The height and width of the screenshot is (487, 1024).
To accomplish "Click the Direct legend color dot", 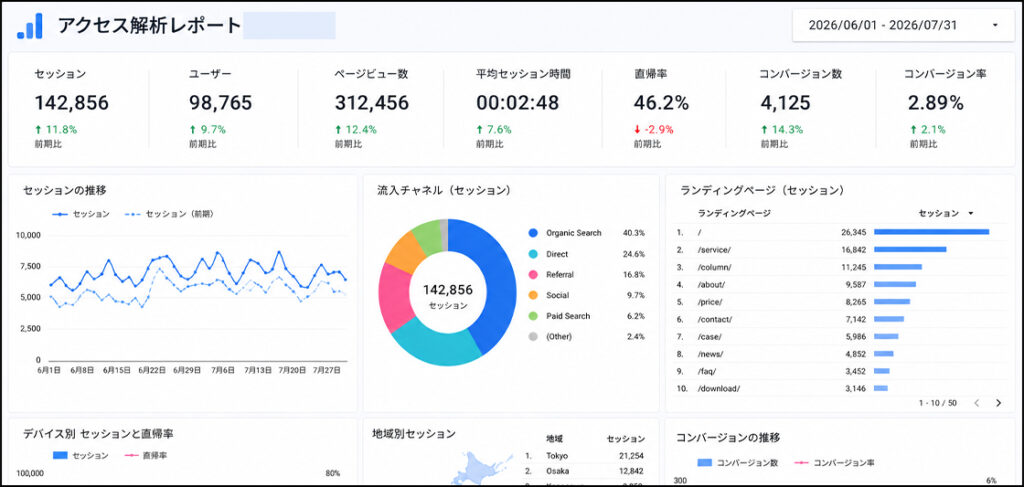I will coord(533,254).
